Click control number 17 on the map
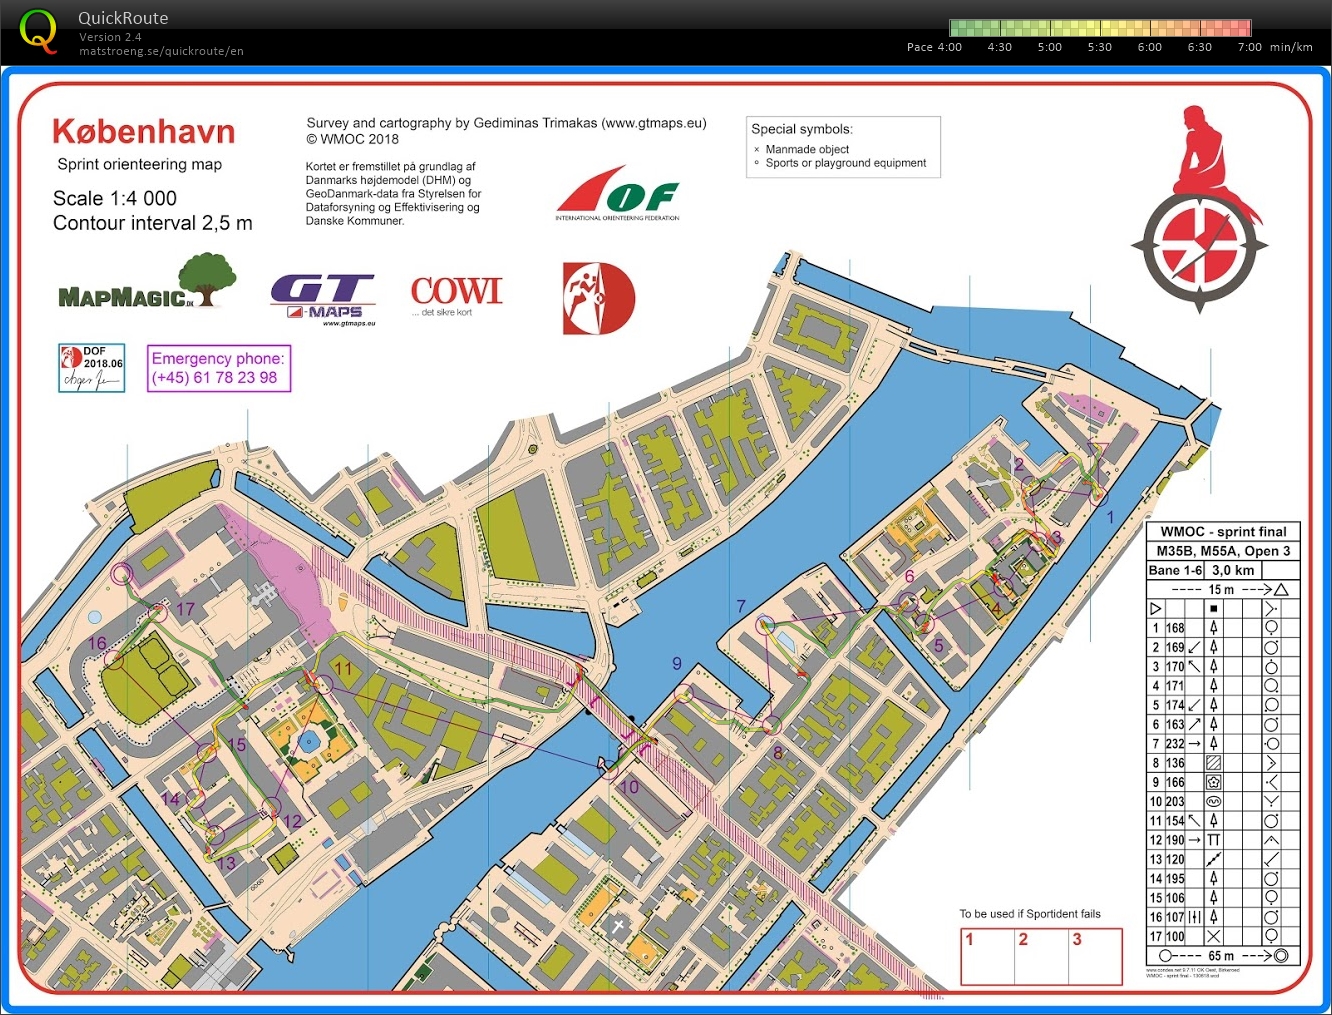 (x=185, y=609)
